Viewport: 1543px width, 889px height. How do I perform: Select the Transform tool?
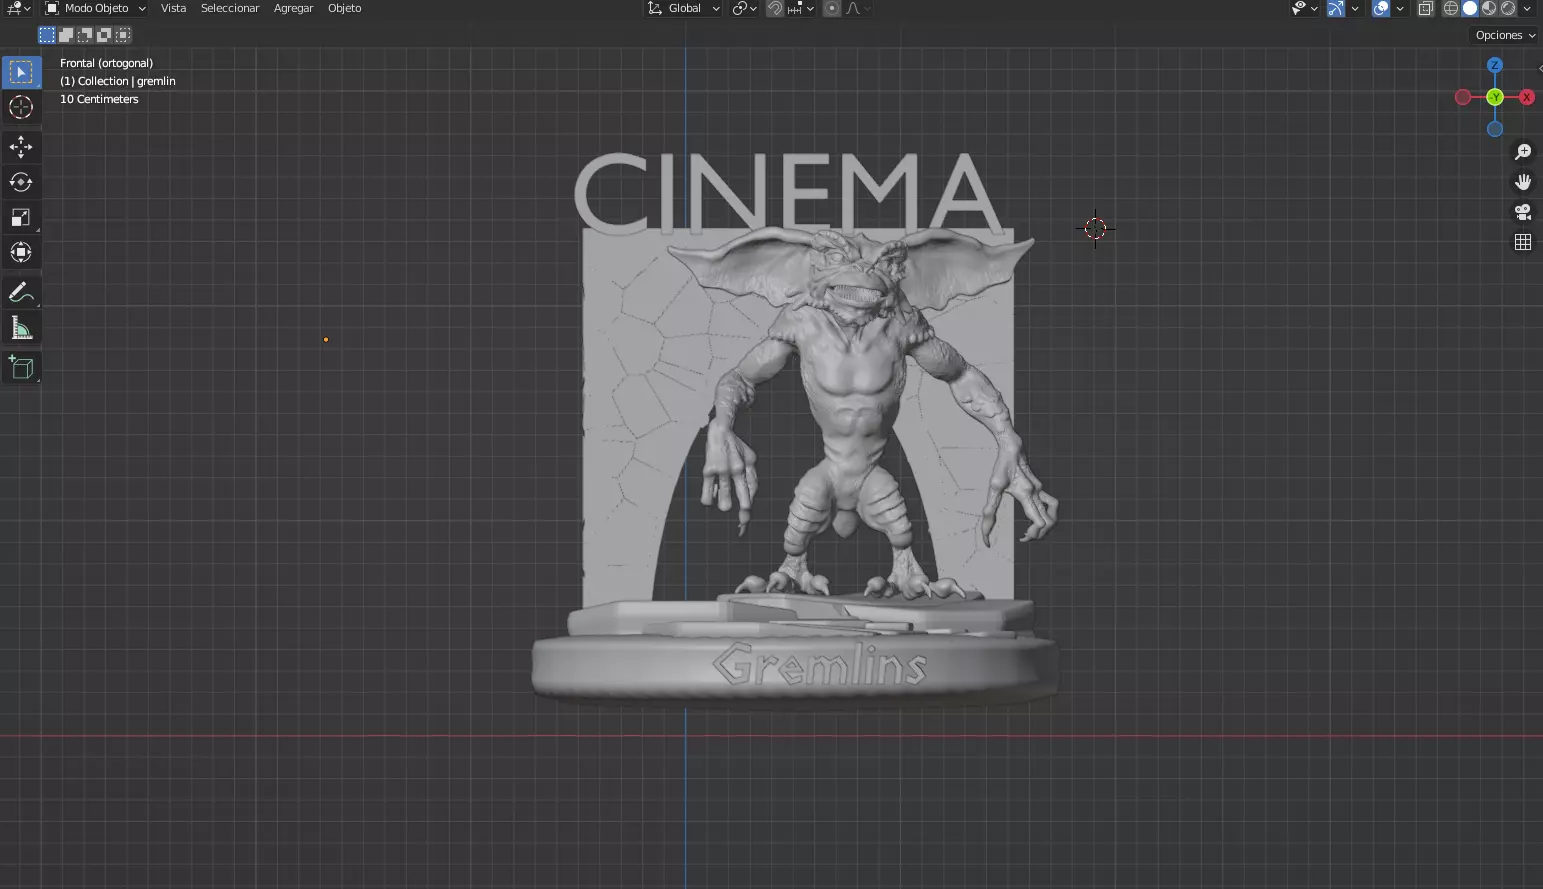21,252
